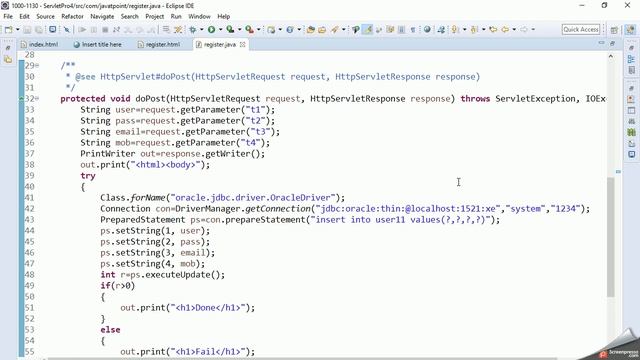Screen dimensions: 640x360
Task: Click the Open Type folder icon
Action: coord(311,29)
